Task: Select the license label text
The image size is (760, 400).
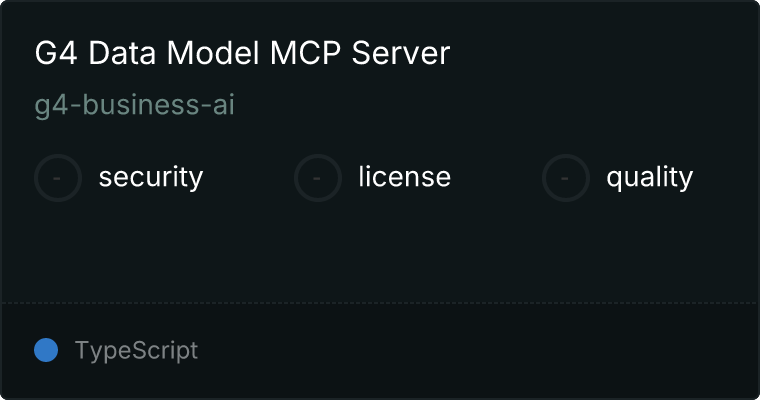Action: (405, 176)
